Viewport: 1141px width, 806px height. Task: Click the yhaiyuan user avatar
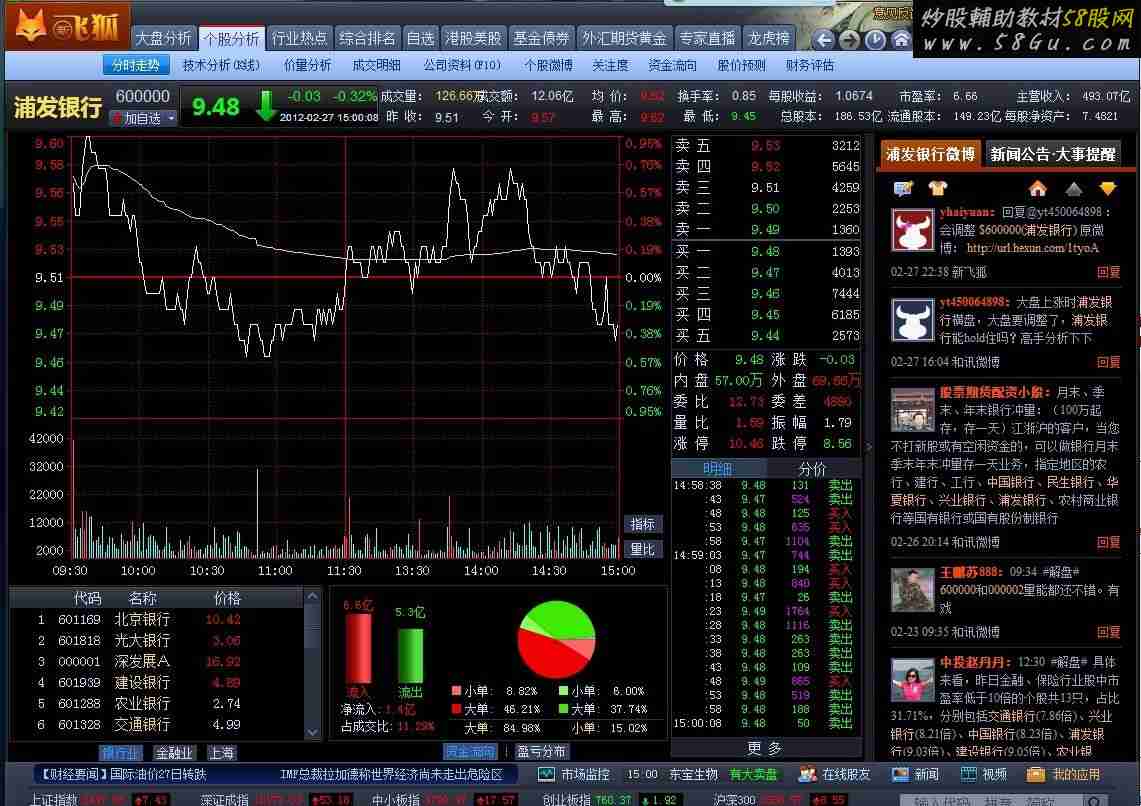tap(913, 230)
